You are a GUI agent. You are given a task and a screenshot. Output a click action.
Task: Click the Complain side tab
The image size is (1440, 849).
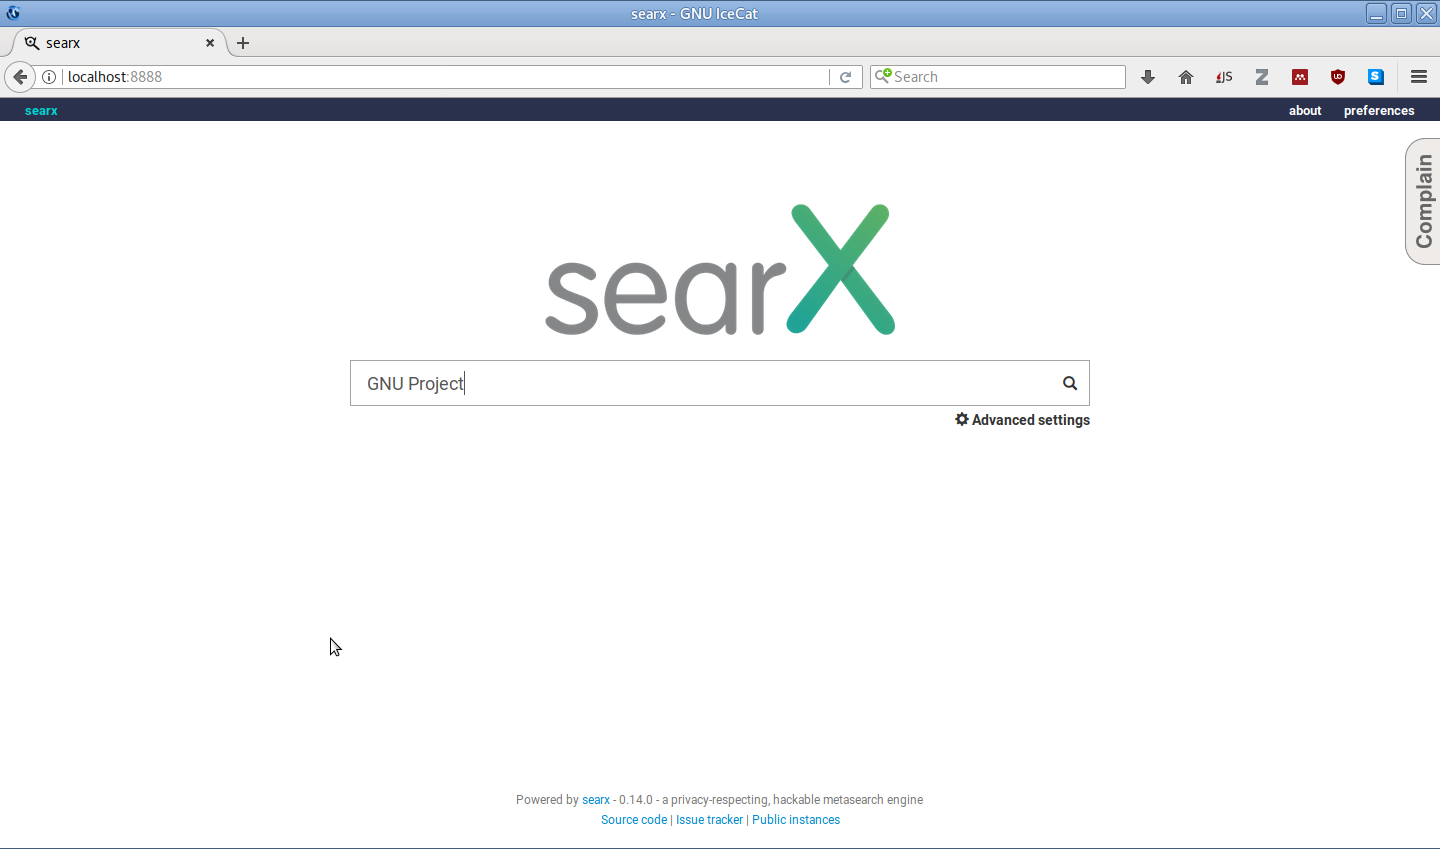tap(1423, 201)
